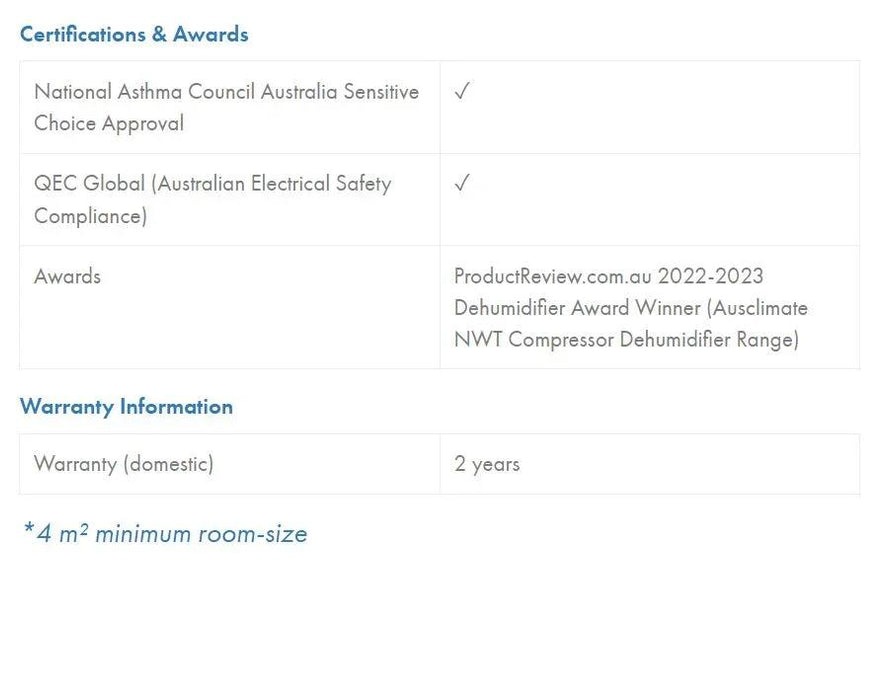
Task: Click the 'Awards' row label
Action: click(x=67, y=276)
